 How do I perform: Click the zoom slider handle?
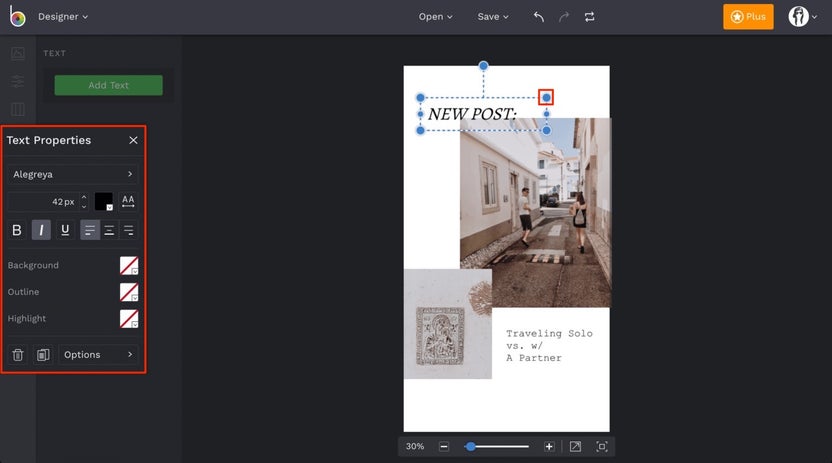coord(470,447)
